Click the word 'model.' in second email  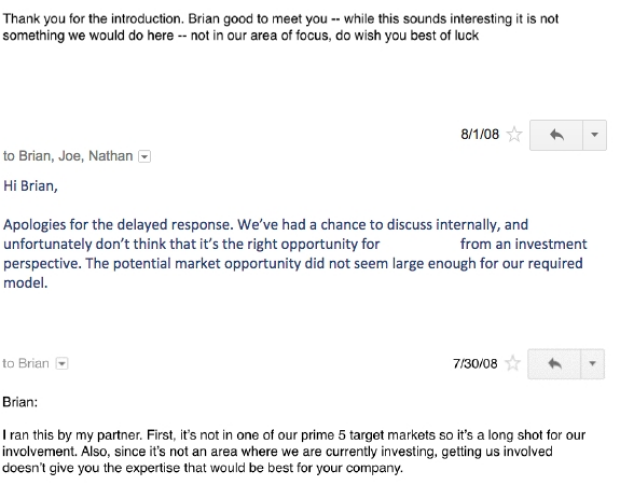[26, 283]
